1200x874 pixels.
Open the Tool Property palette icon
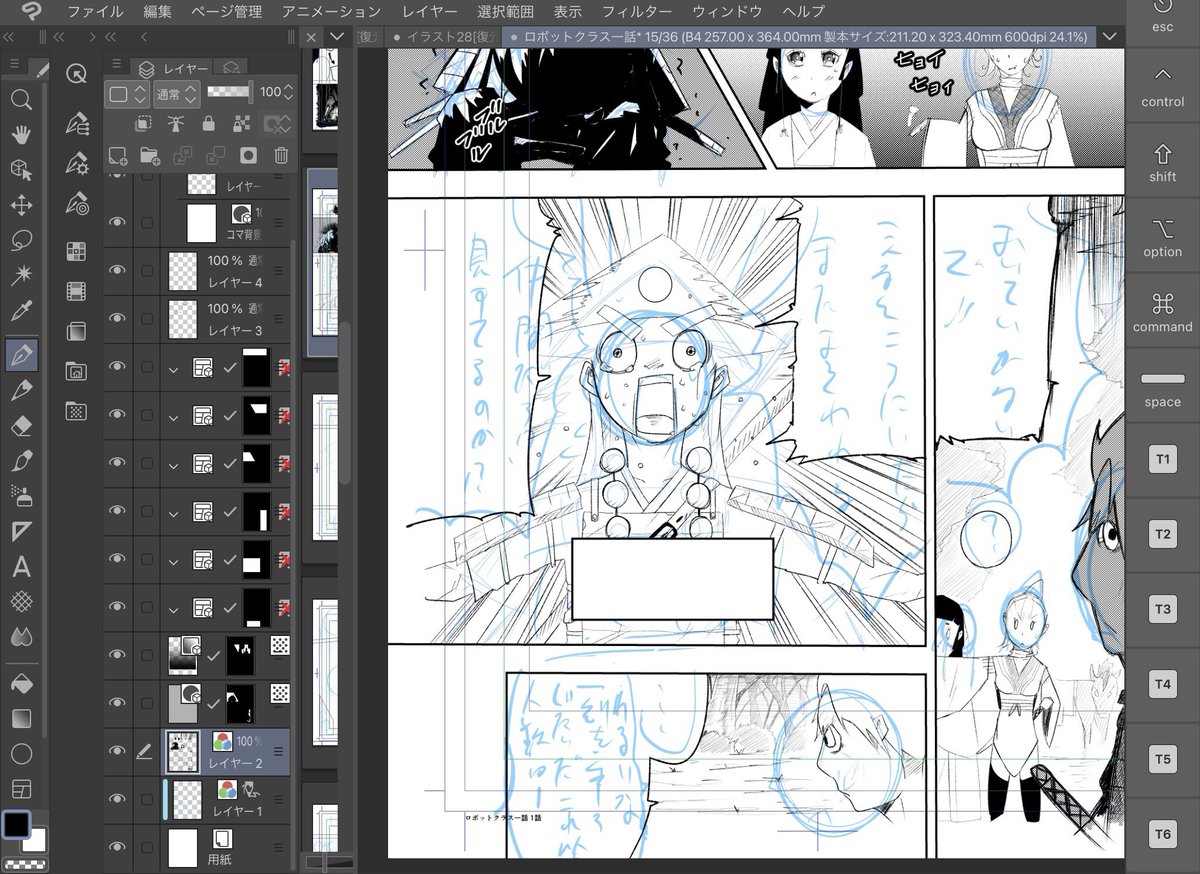[x=76, y=163]
